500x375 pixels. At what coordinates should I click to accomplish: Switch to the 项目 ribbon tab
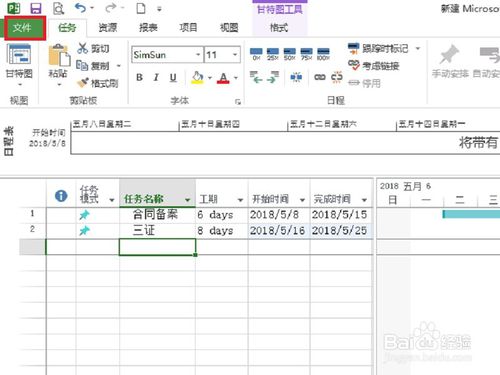[x=188, y=28]
